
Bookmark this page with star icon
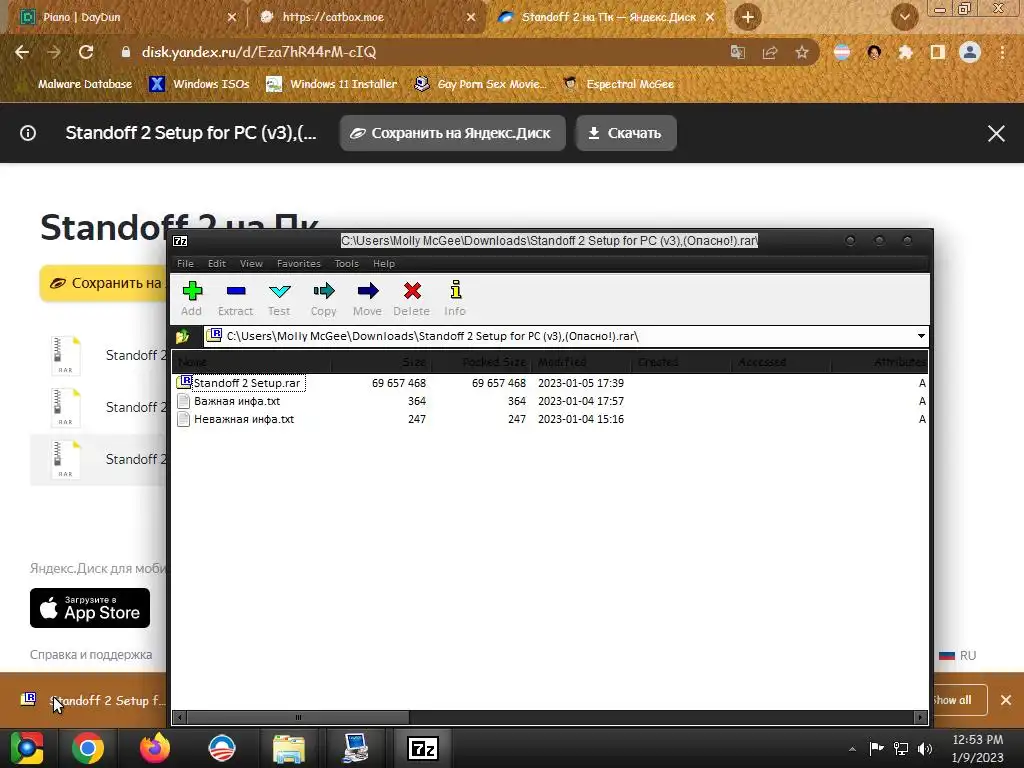click(802, 52)
